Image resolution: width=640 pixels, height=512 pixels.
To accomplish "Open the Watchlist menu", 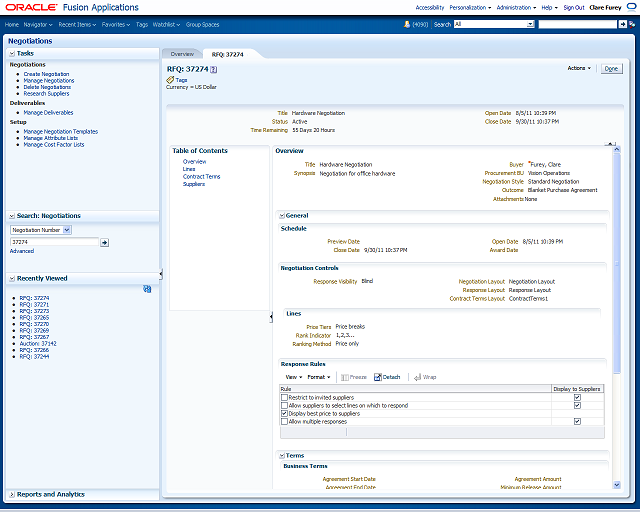I will click(166, 24).
